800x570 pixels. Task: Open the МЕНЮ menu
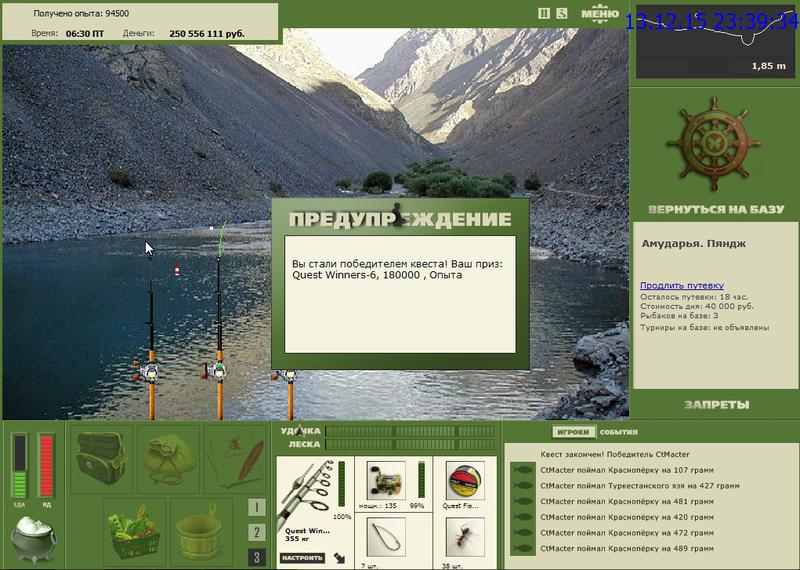pos(599,14)
